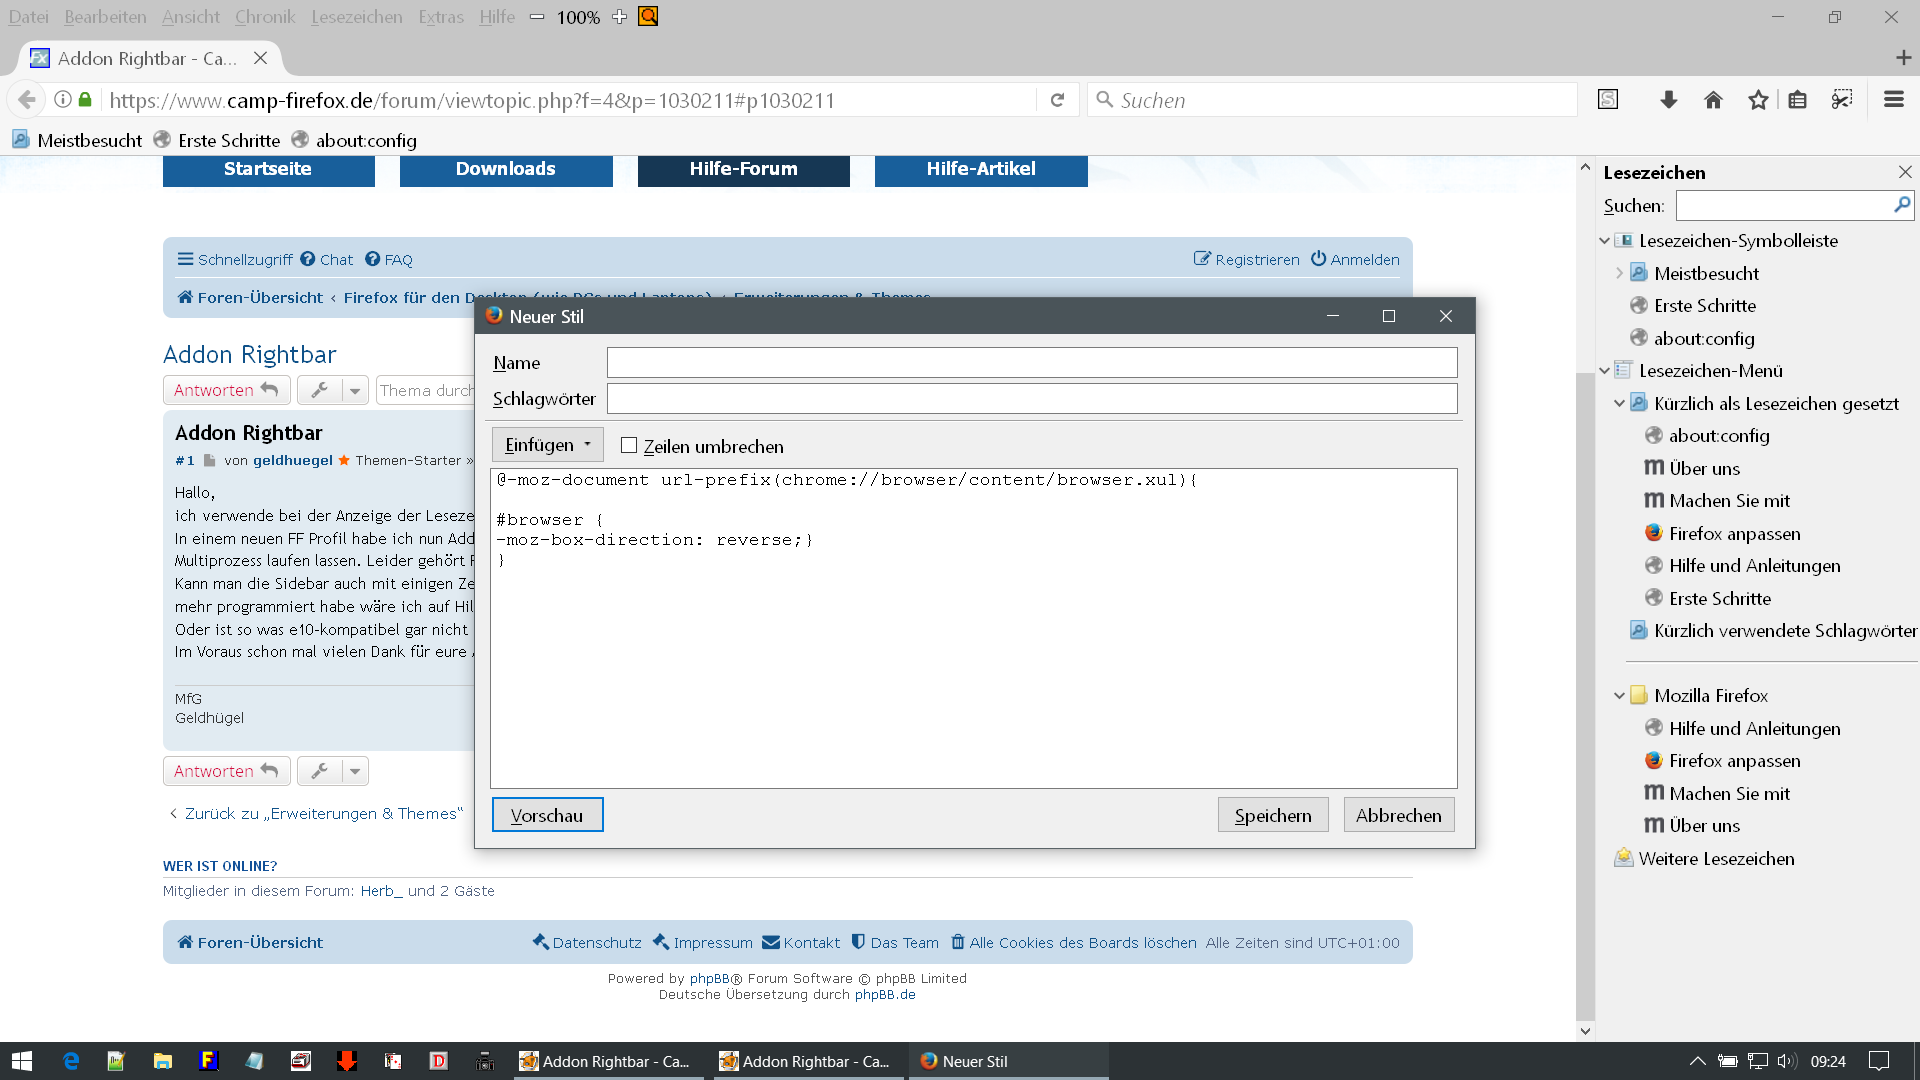
Task: Click the Home toolbar icon
Action: click(1713, 100)
